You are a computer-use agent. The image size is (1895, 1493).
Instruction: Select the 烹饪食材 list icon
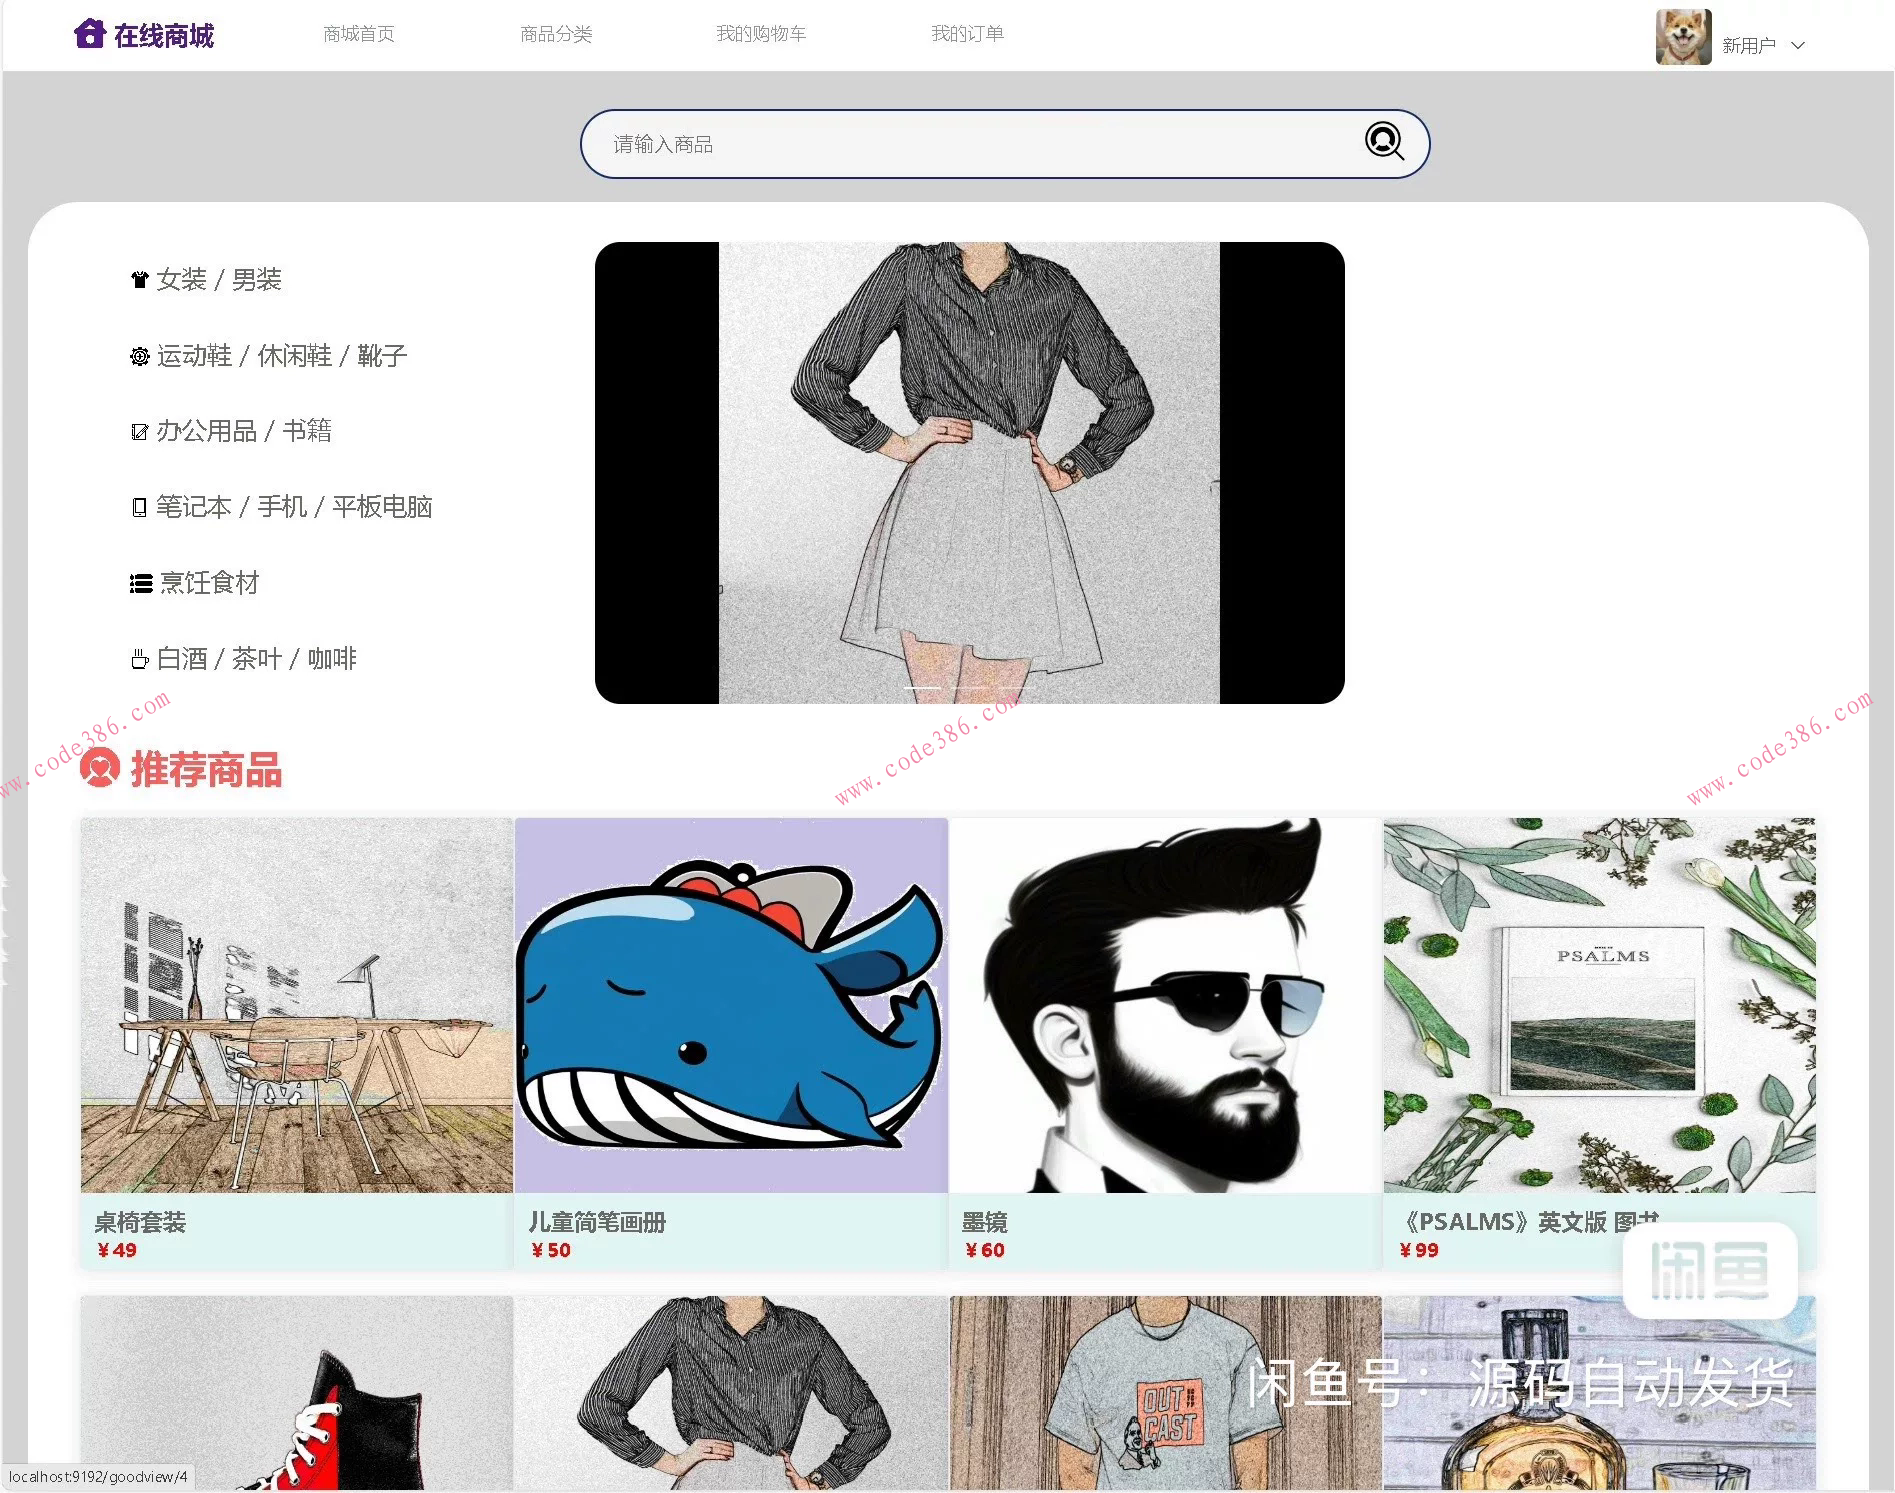[140, 583]
